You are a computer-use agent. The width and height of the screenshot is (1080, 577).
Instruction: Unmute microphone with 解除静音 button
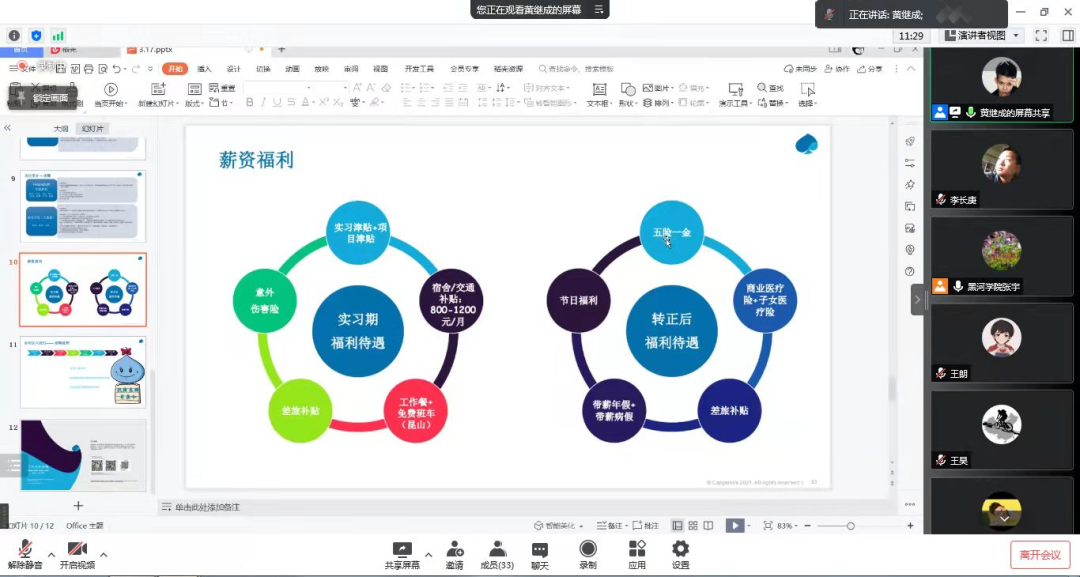coord(27,551)
